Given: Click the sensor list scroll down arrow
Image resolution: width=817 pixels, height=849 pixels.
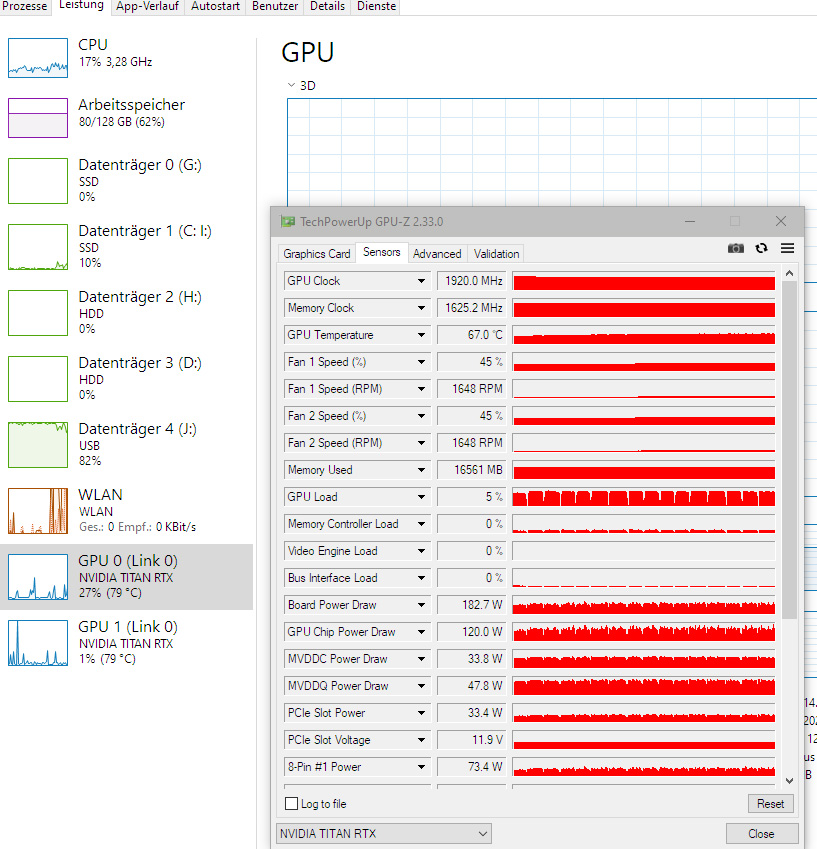Looking at the screenshot, I should click(789, 781).
